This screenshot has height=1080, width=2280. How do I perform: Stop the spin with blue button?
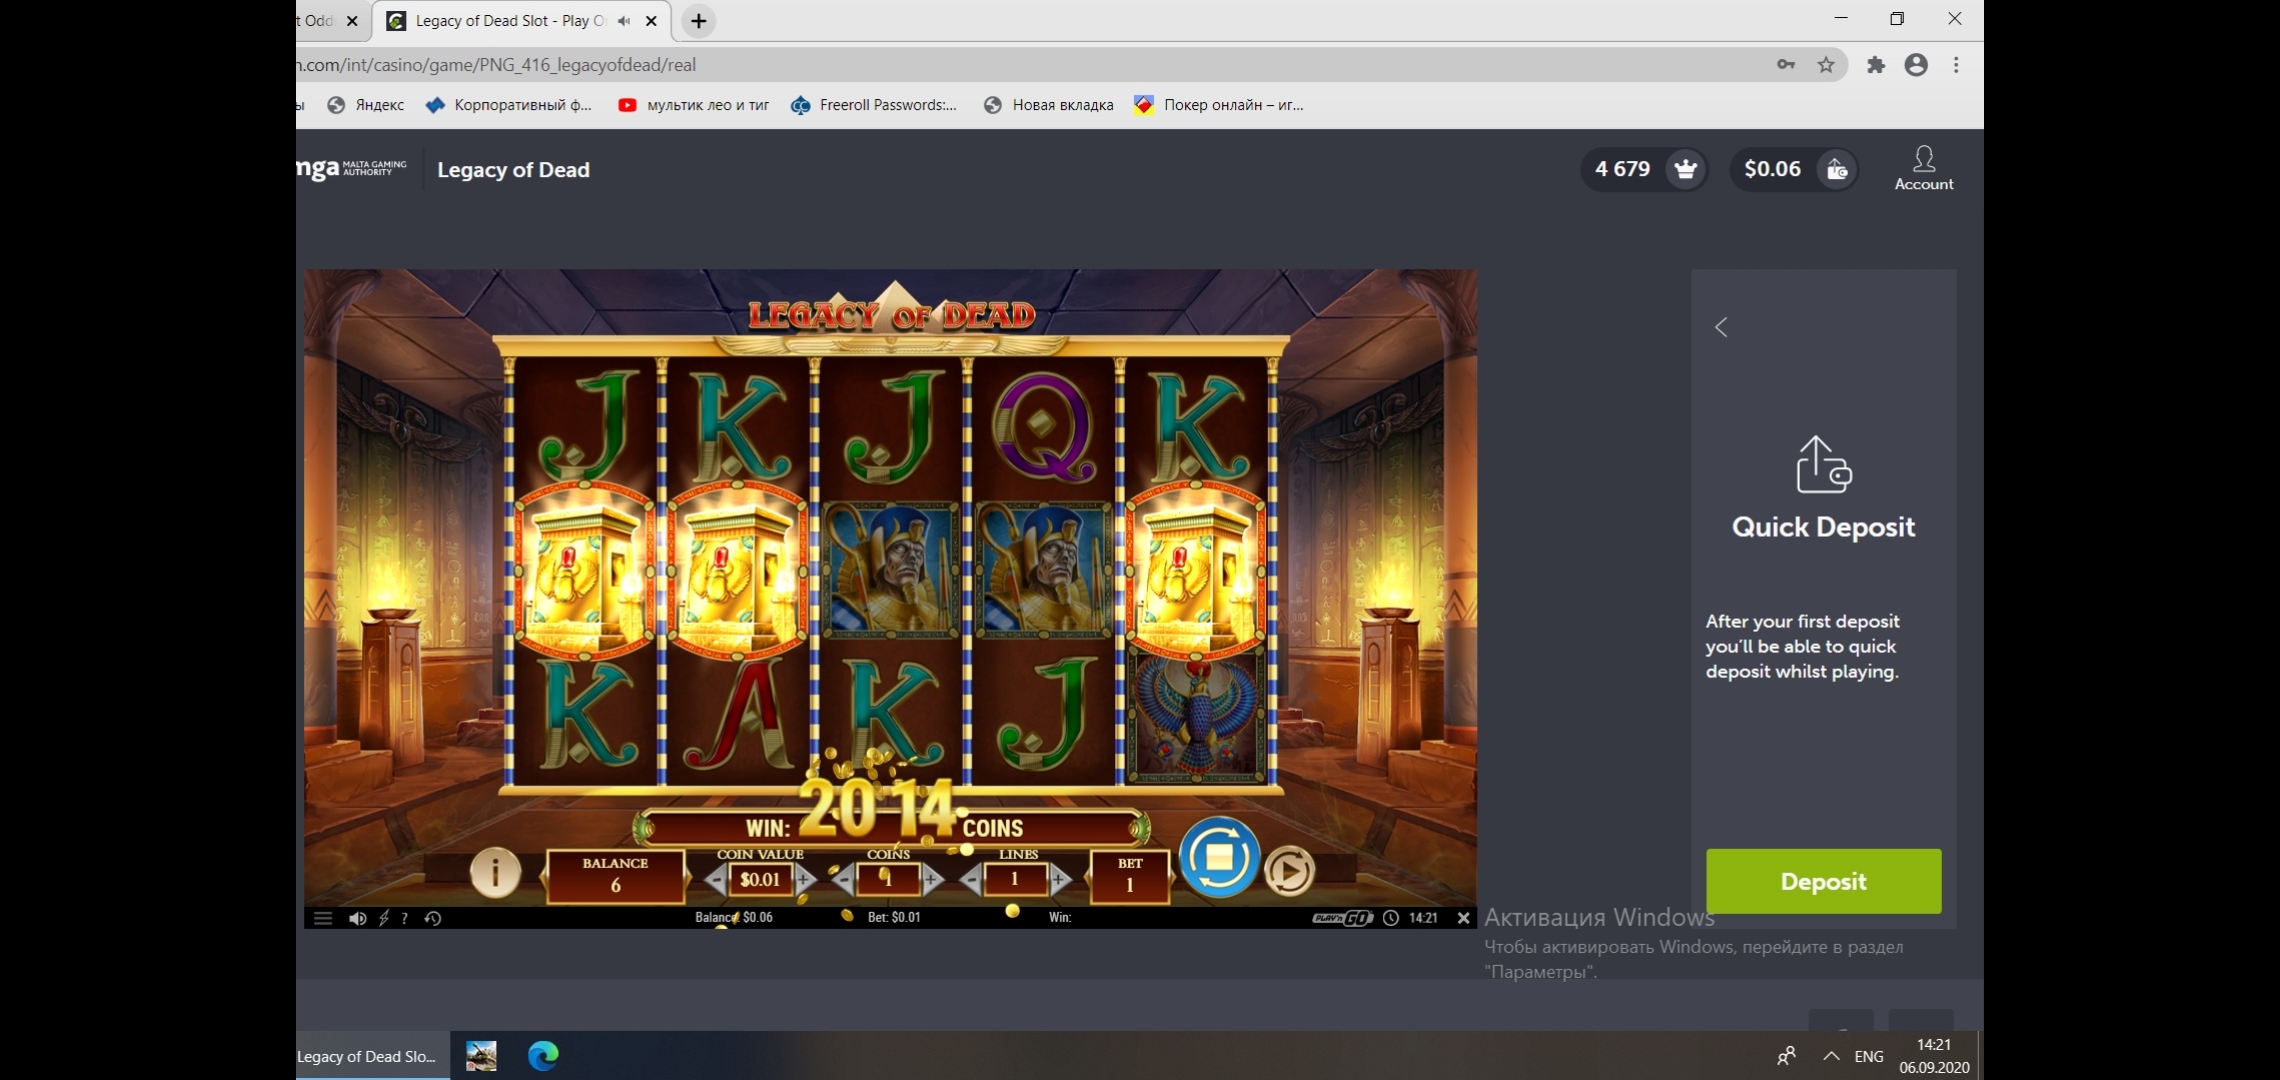(1219, 857)
